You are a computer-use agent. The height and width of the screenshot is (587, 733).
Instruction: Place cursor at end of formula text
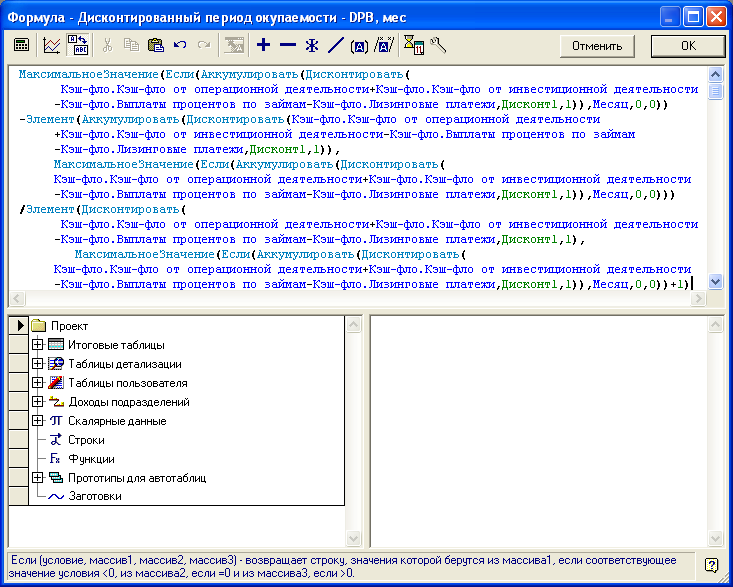coord(690,284)
